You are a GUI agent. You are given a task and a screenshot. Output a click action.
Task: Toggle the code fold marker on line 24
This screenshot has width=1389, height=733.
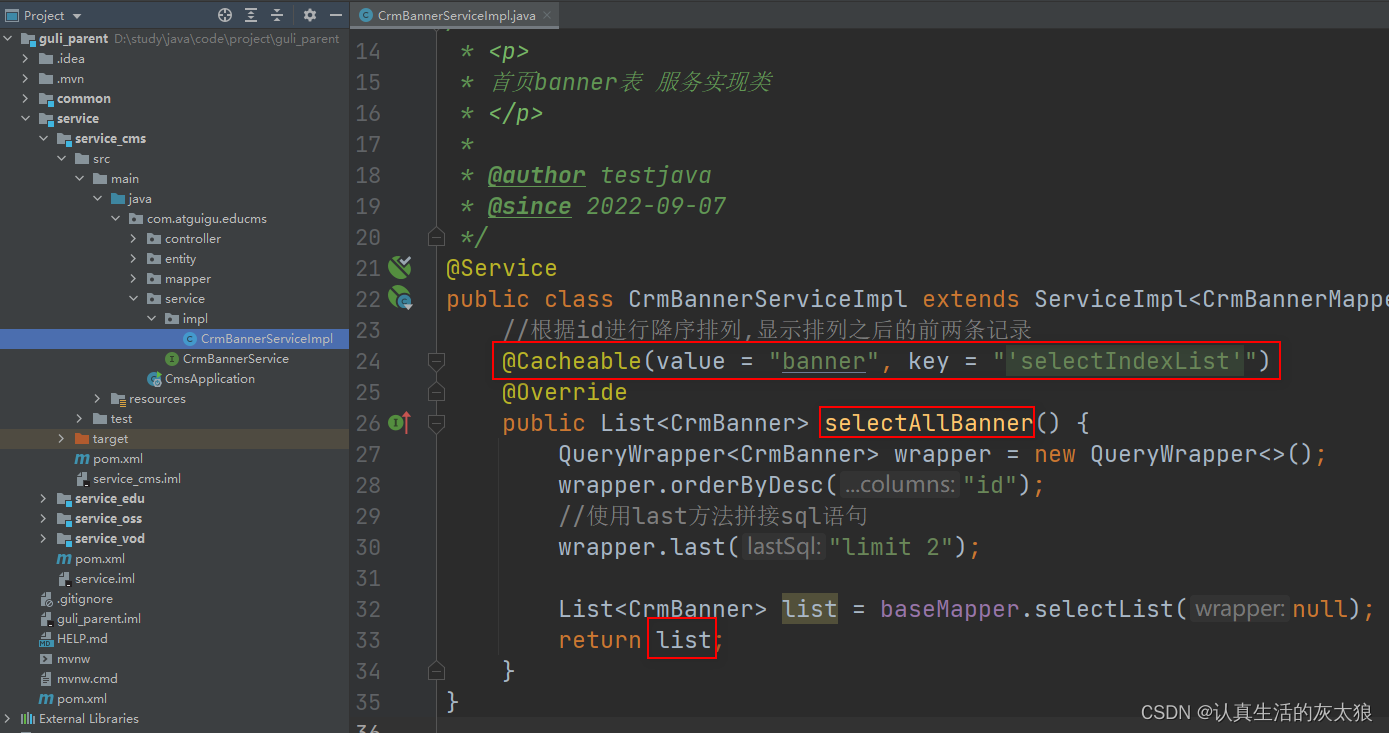click(436, 360)
